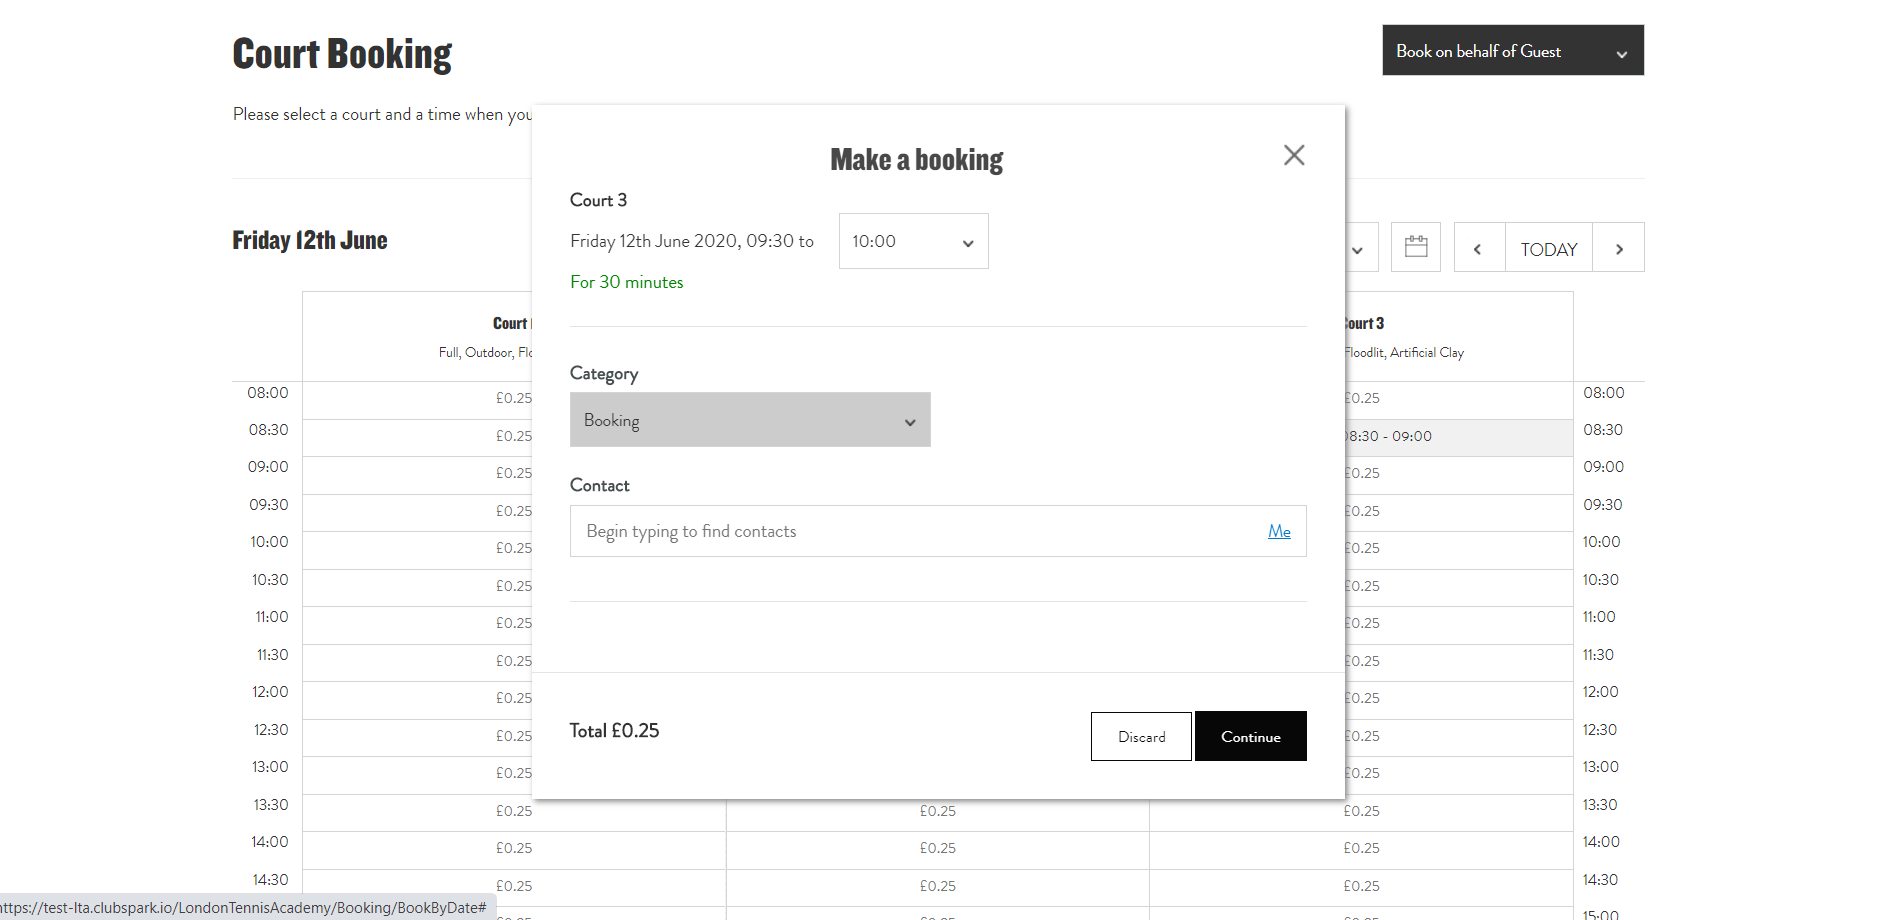Select the 14:00 slot in middle court column
Image resolution: width=1888 pixels, height=920 pixels.
click(x=937, y=848)
